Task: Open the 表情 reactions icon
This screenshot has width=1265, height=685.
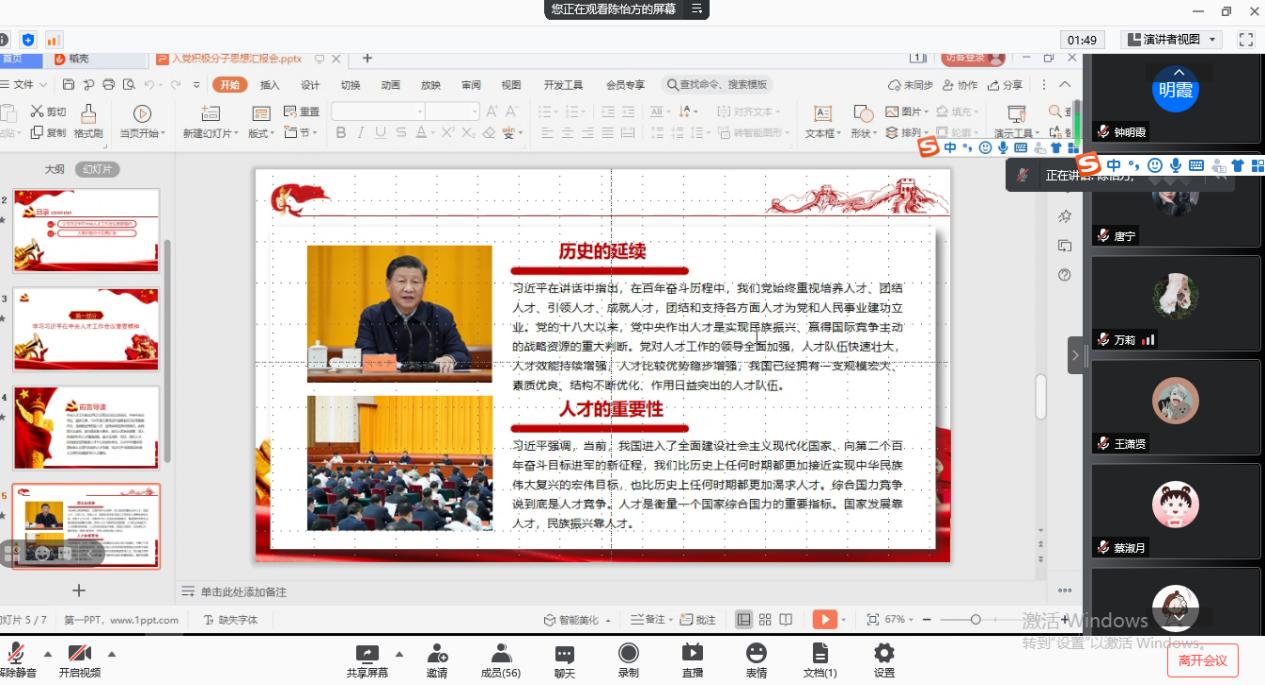Action: 756,654
